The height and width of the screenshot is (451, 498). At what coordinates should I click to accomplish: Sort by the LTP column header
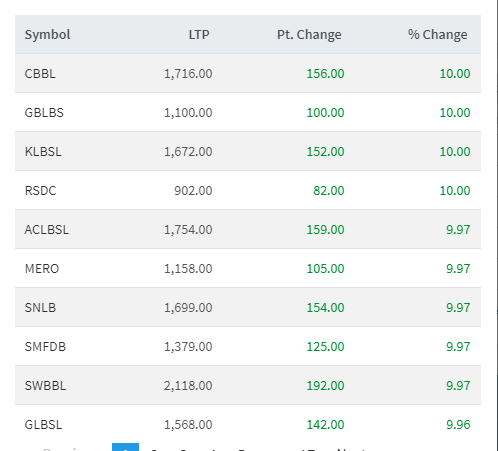coord(199,35)
